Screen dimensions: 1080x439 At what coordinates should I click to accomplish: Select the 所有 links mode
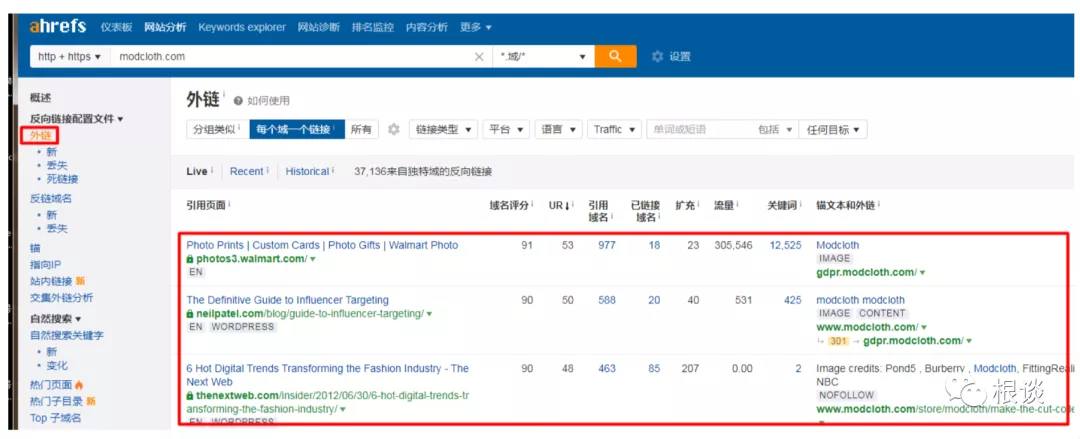click(x=361, y=129)
